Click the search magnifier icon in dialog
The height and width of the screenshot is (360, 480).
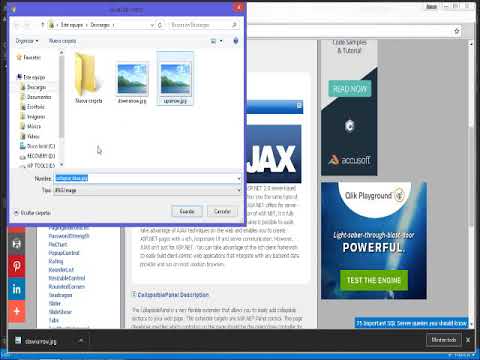234,25
